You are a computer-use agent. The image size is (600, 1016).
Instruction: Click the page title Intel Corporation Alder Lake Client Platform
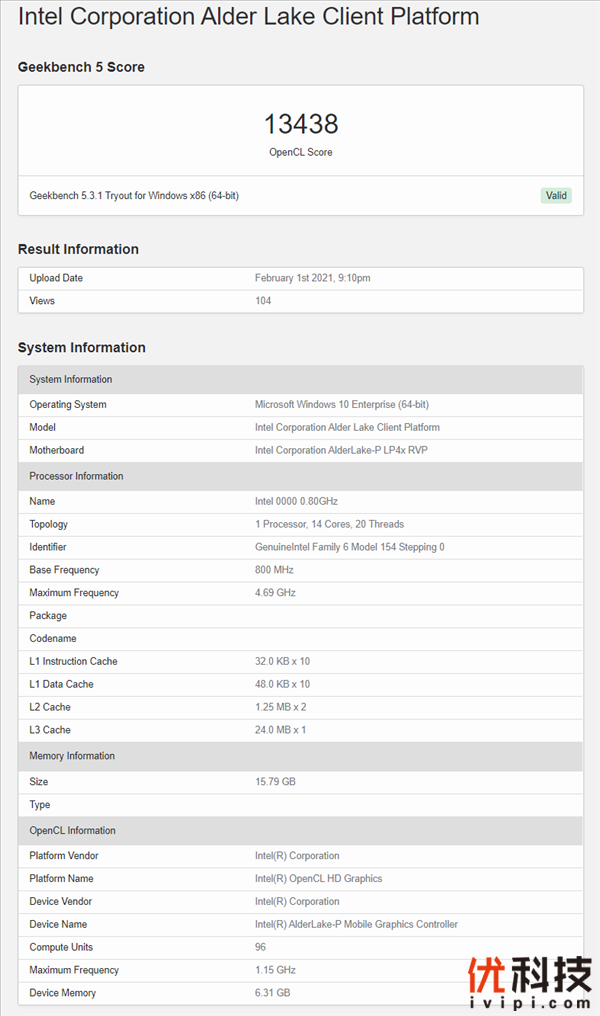point(249,17)
